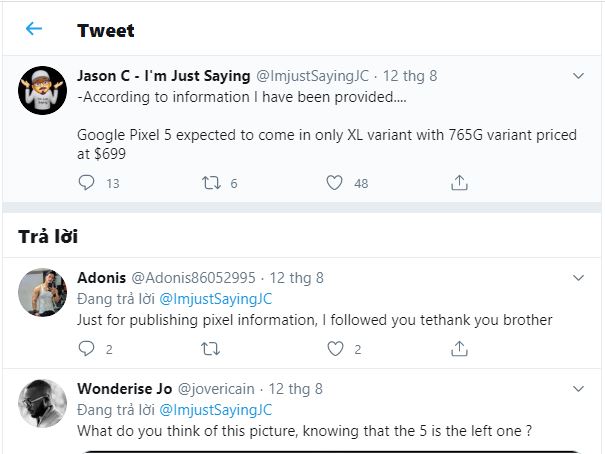Open Wonderise Jo's profile avatar
The width and height of the screenshot is (605, 454).
tap(43, 403)
